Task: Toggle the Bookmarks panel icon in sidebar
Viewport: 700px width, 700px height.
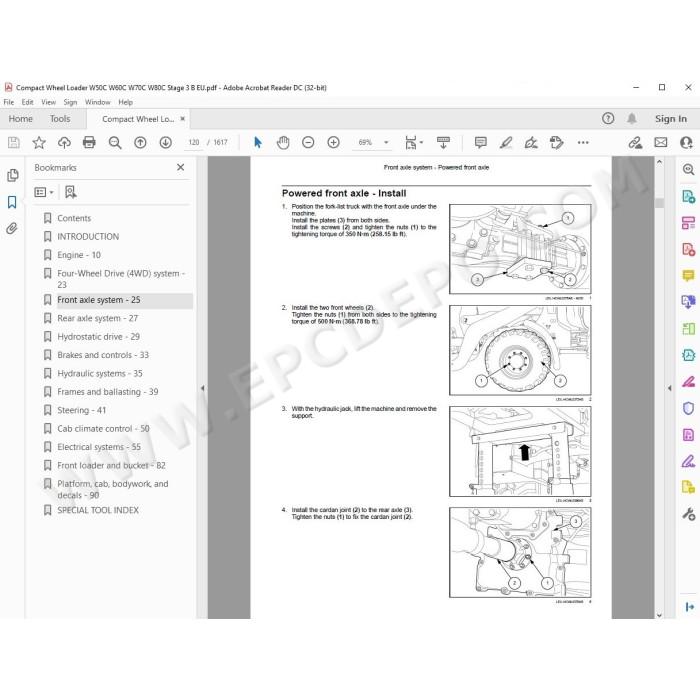Action: [12, 202]
